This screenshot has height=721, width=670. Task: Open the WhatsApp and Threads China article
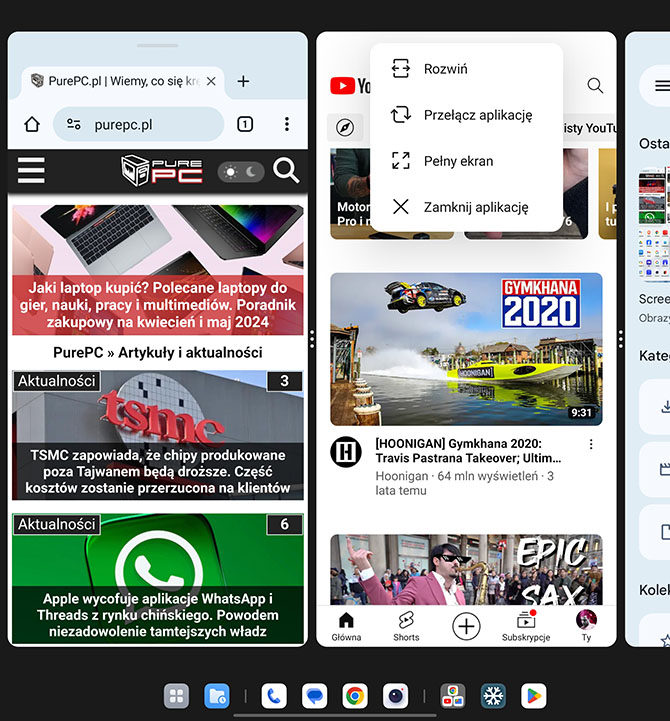[x=158, y=578]
